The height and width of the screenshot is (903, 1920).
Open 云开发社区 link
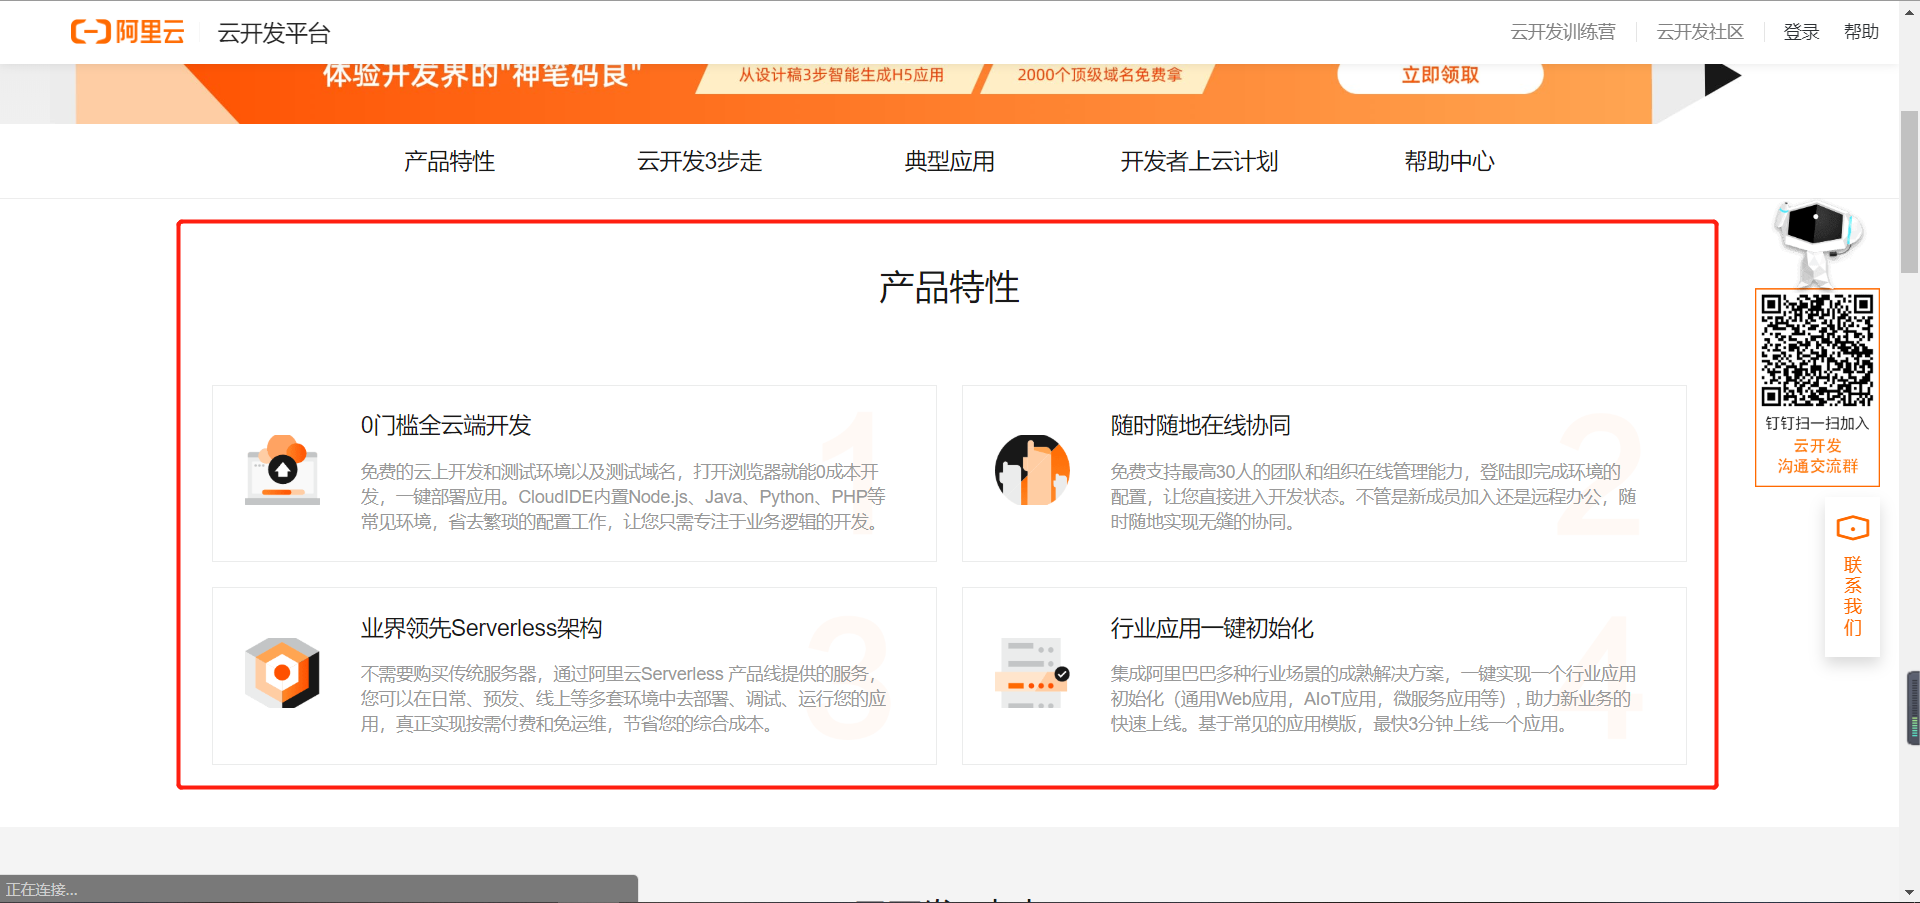[x=1700, y=32]
